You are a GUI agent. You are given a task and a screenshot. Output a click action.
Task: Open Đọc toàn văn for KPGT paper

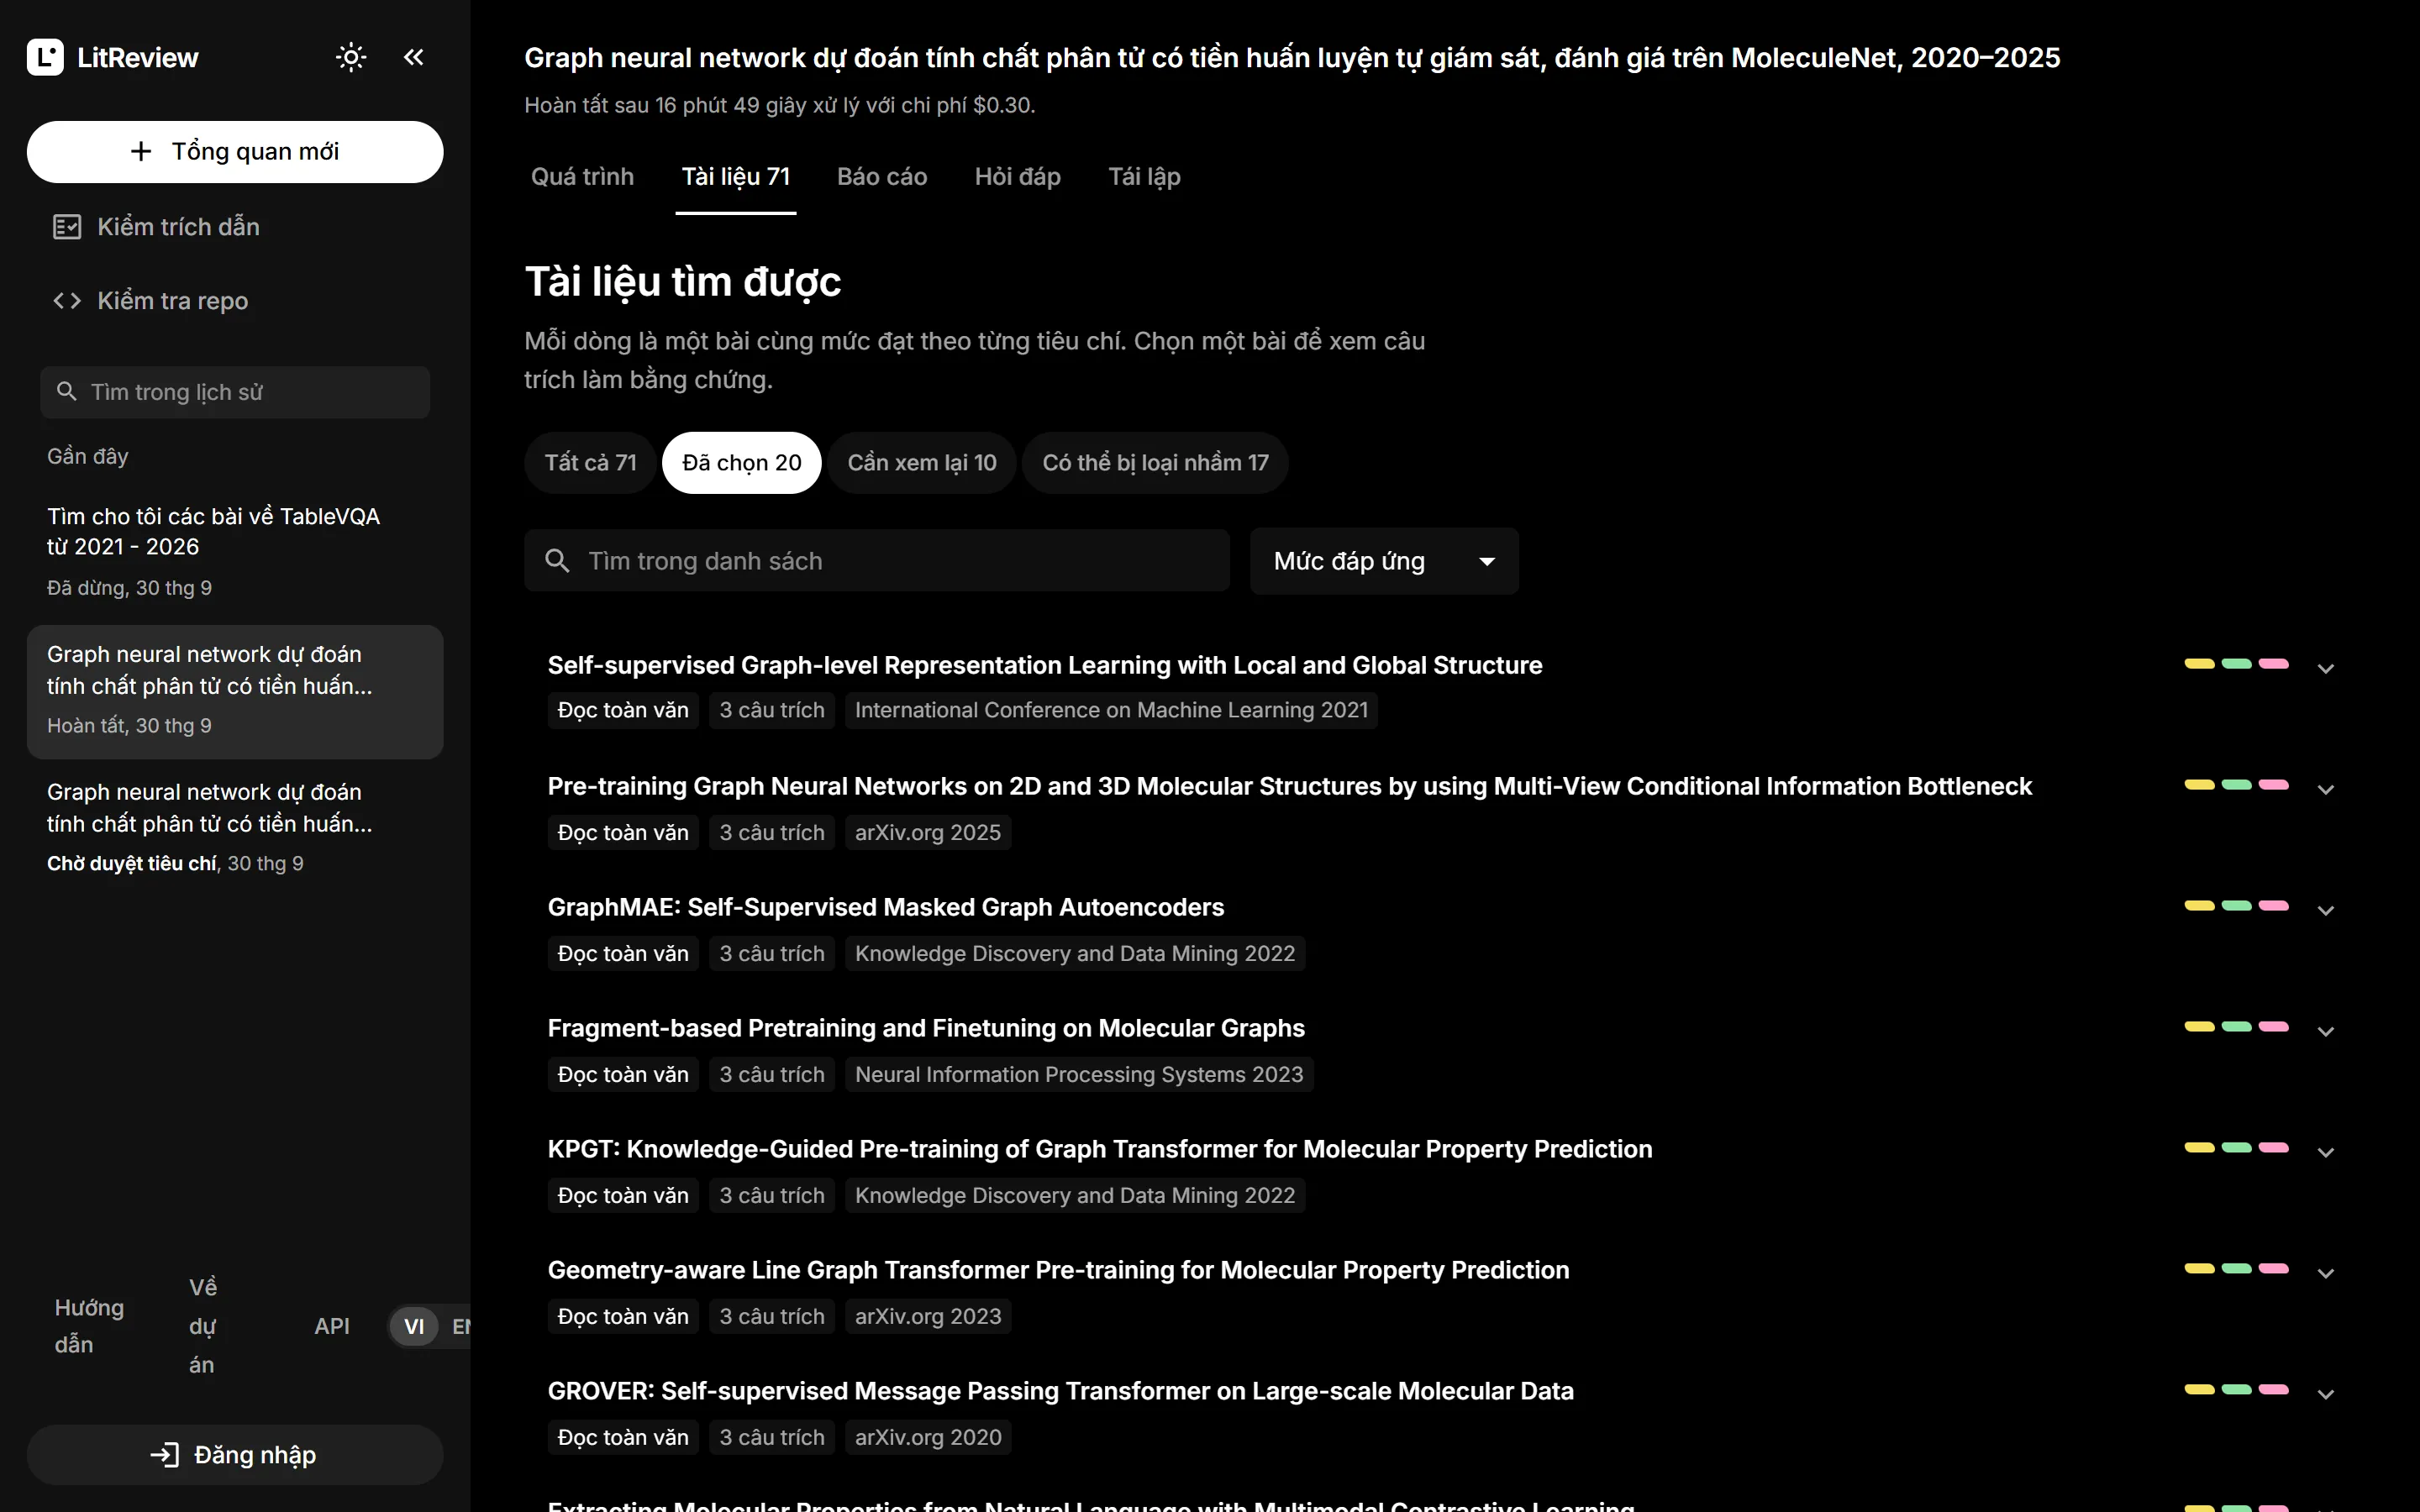coord(623,1196)
